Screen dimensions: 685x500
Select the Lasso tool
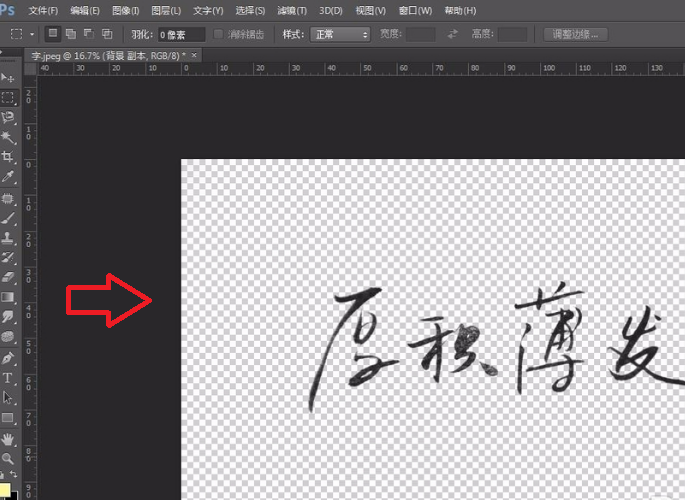[x=8, y=117]
